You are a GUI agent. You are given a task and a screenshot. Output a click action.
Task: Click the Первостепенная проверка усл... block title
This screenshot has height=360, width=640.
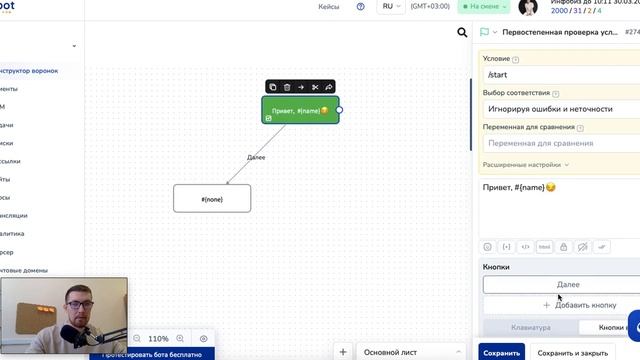pyautogui.click(x=560, y=32)
